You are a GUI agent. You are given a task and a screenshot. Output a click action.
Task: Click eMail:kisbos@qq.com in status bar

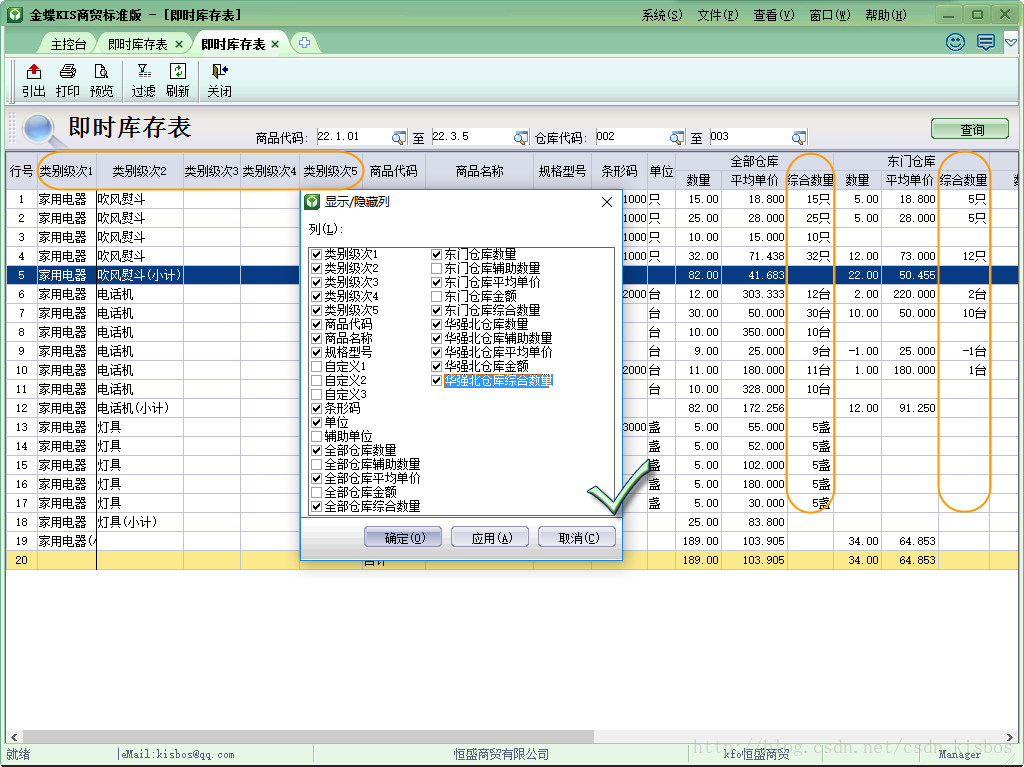(x=178, y=755)
